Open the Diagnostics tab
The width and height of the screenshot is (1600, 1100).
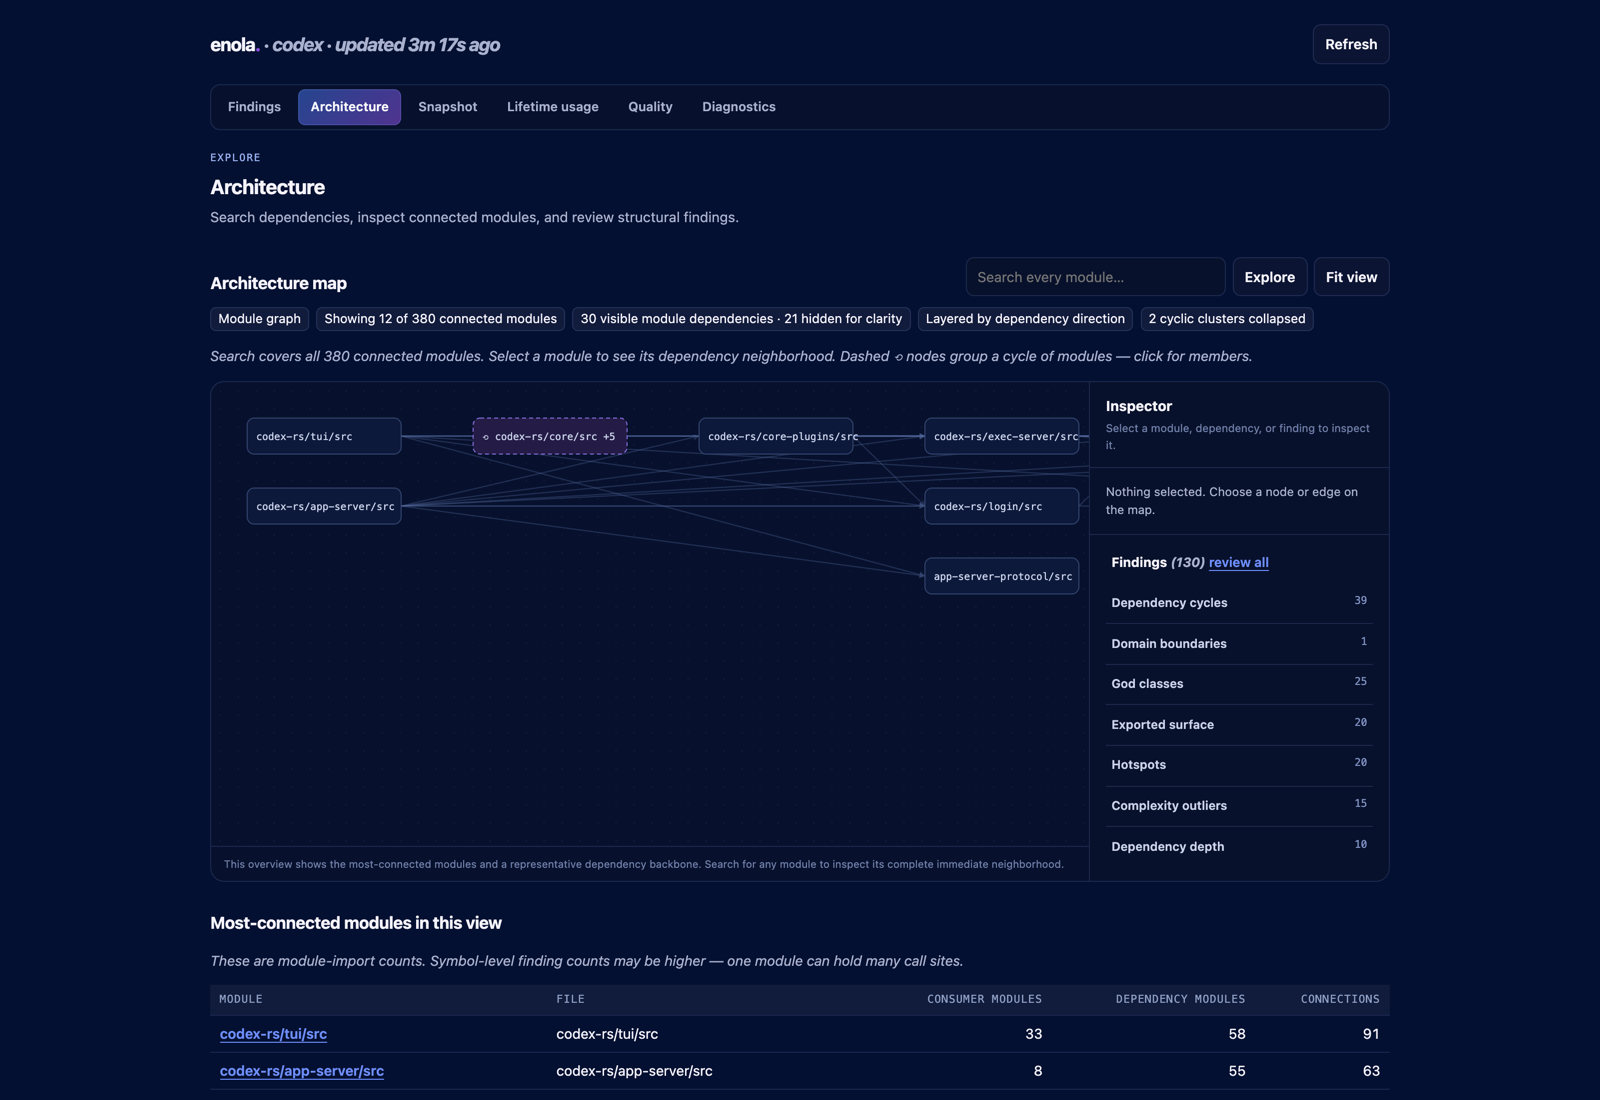click(738, 107)
